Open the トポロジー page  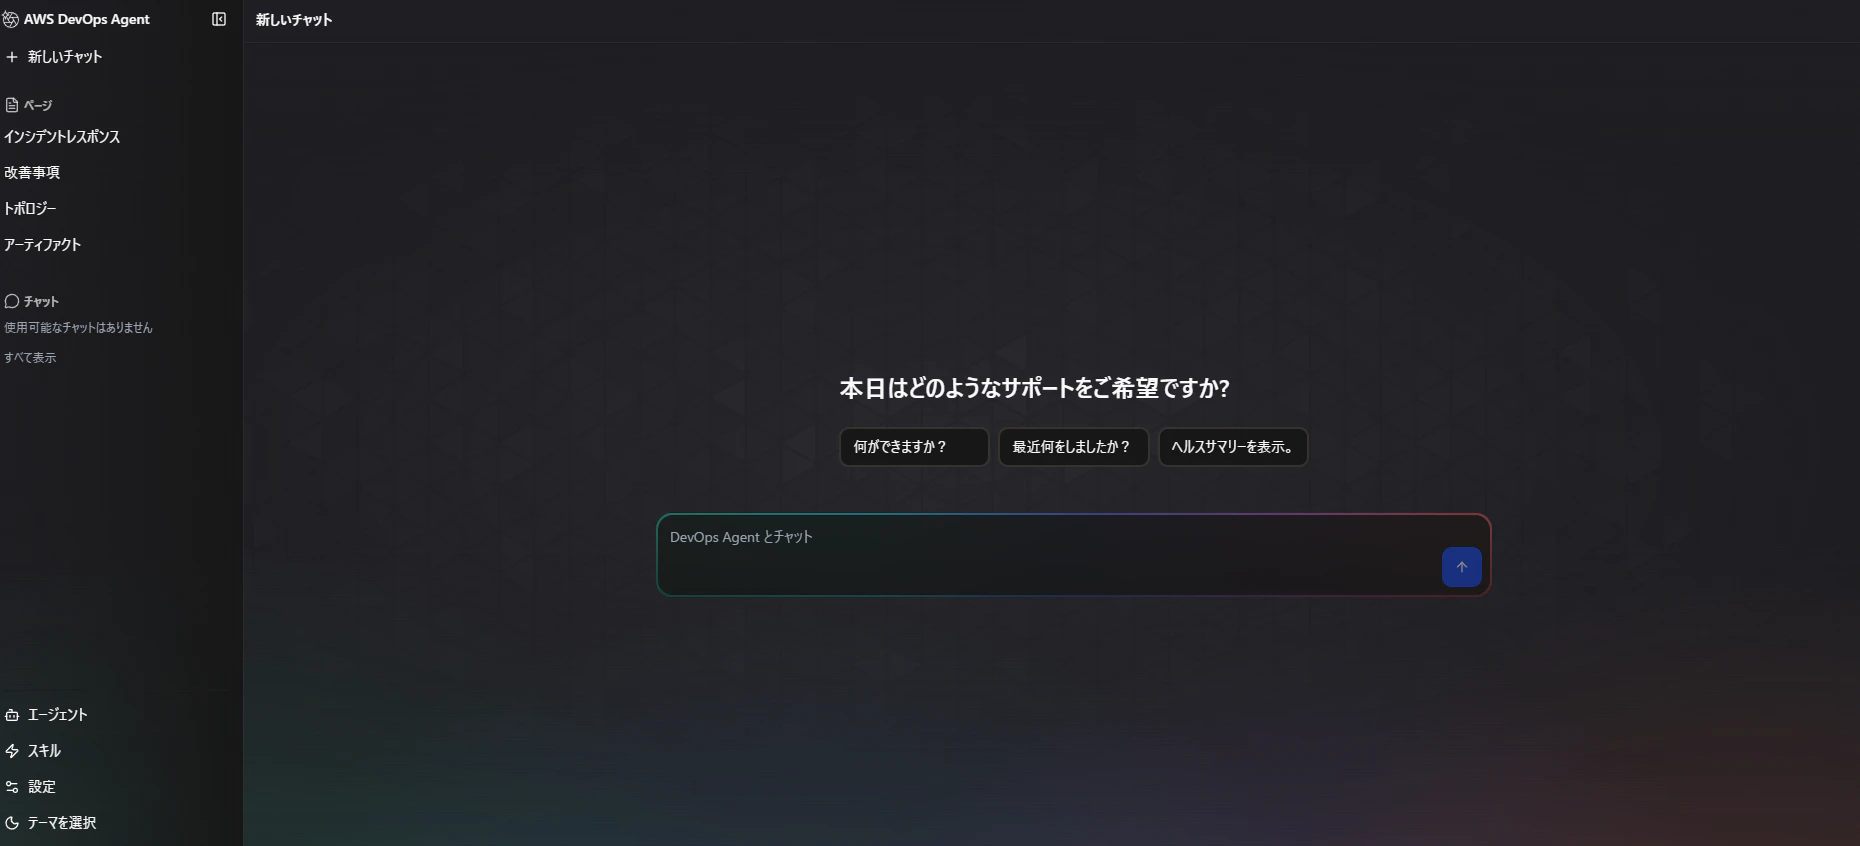30,209
